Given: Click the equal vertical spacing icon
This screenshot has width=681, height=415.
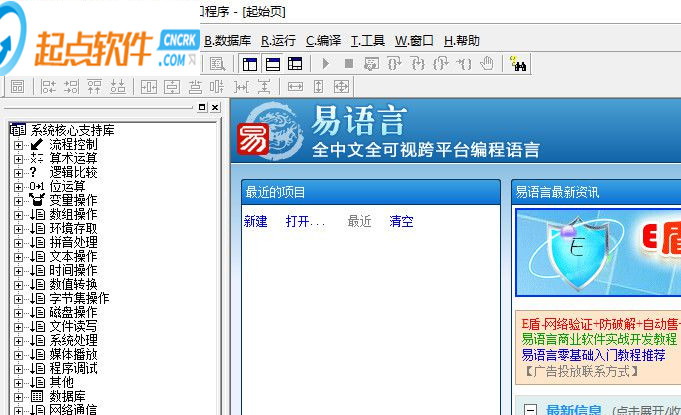Looking at the screenshot, I should tap(264, 87).
